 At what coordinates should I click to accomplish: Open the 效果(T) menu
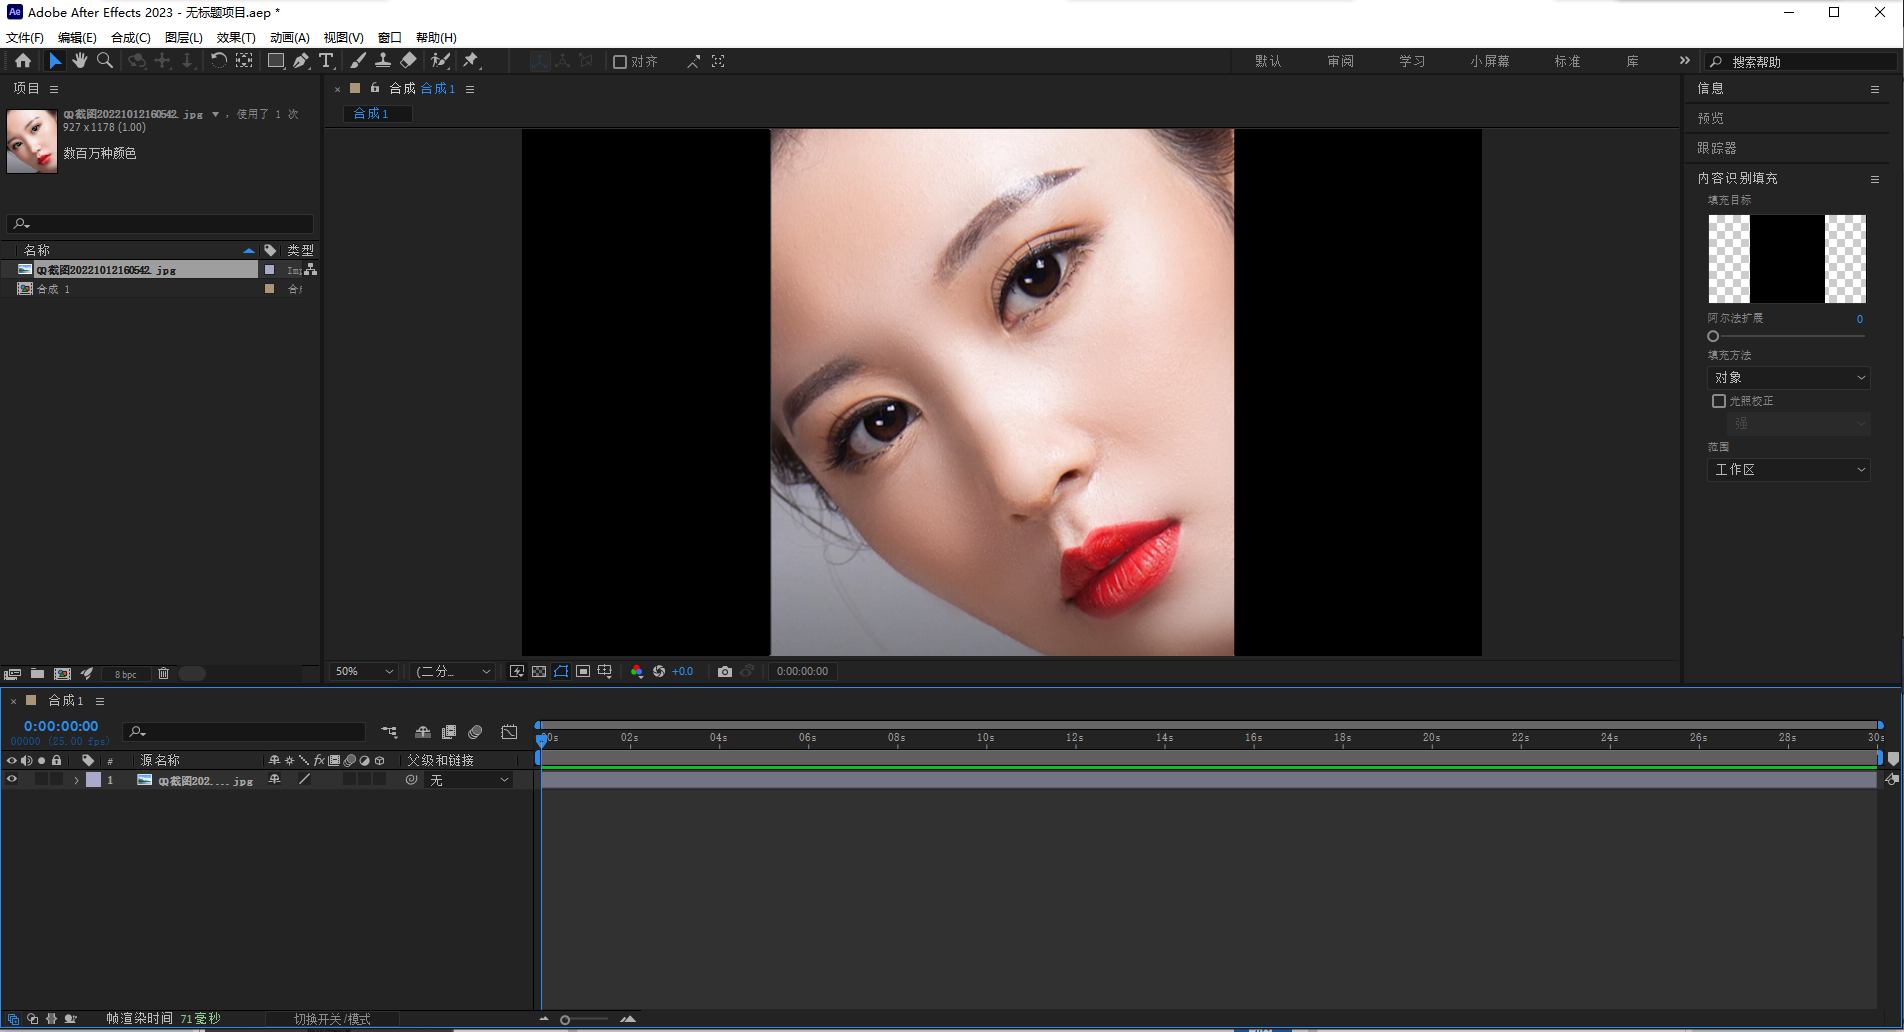(x=236, y=37)
